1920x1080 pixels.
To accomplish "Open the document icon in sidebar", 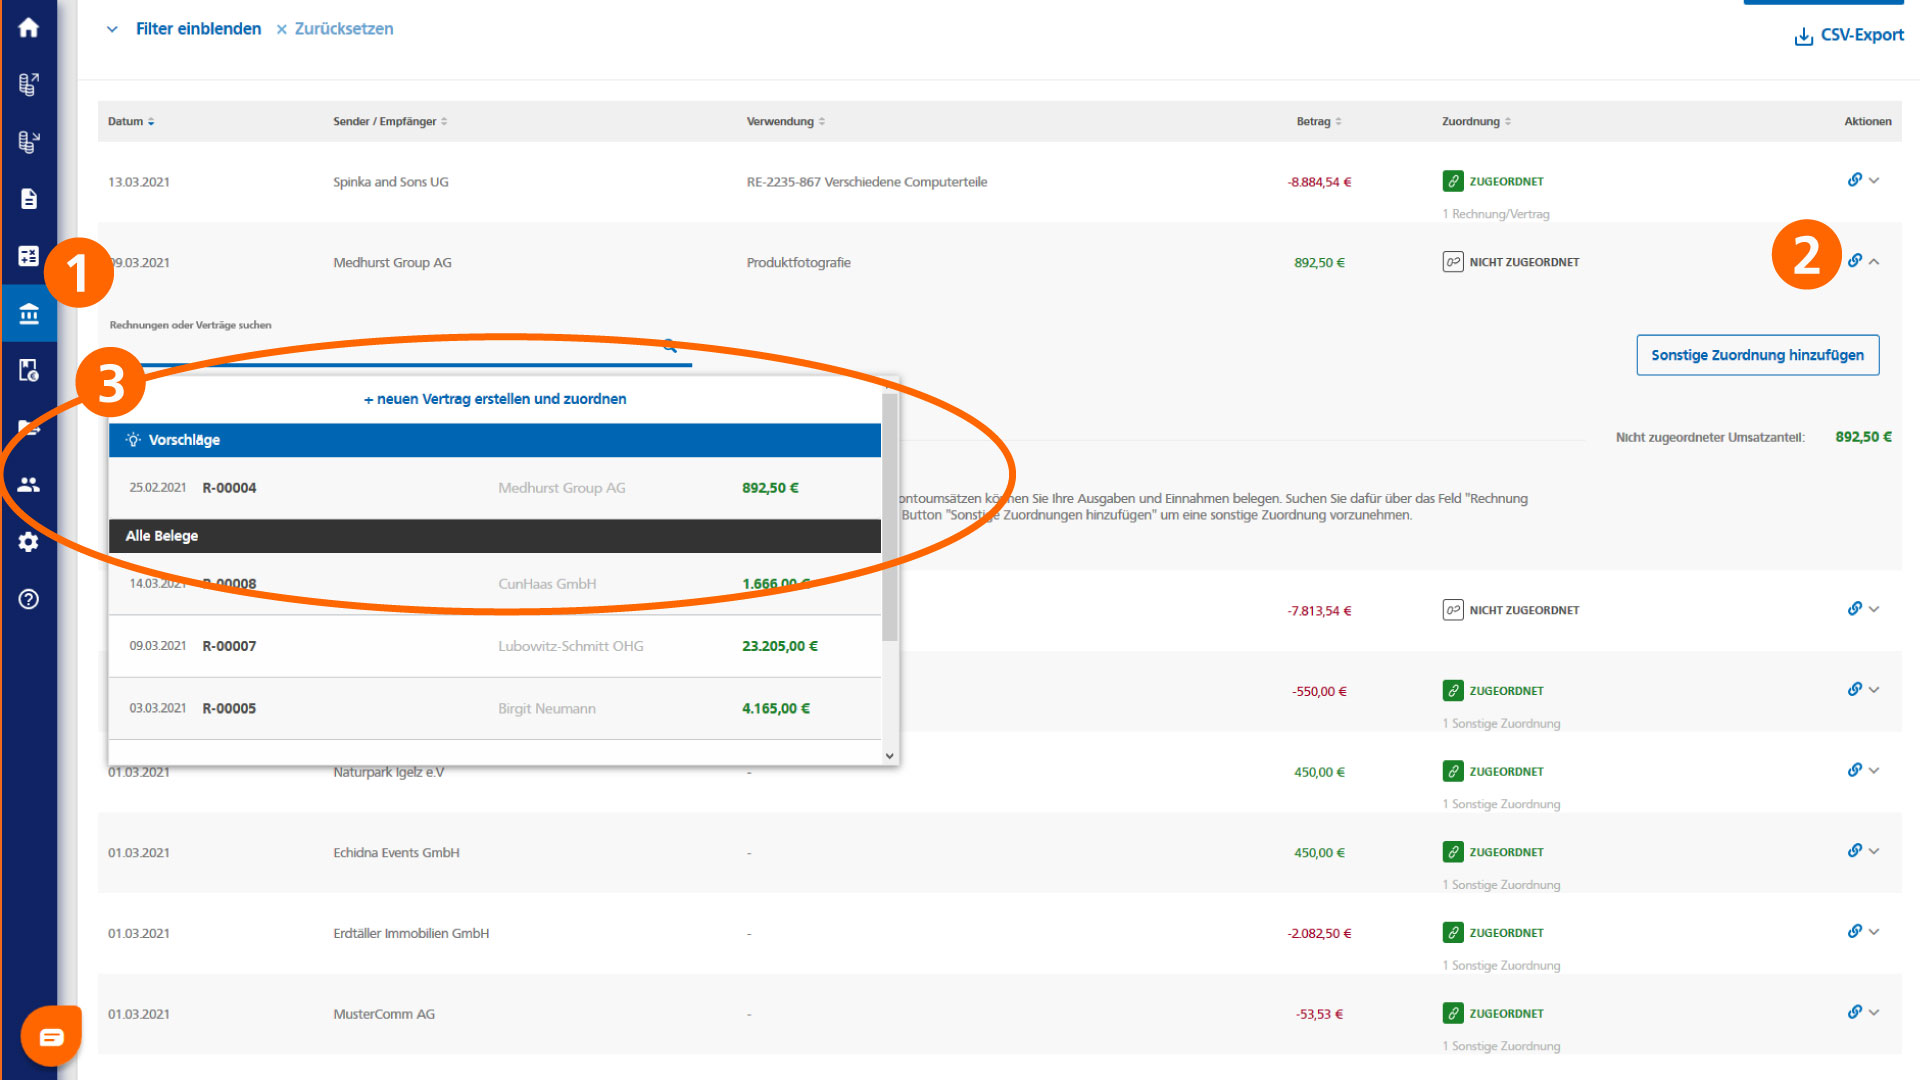I will click(x=28, y=199).
